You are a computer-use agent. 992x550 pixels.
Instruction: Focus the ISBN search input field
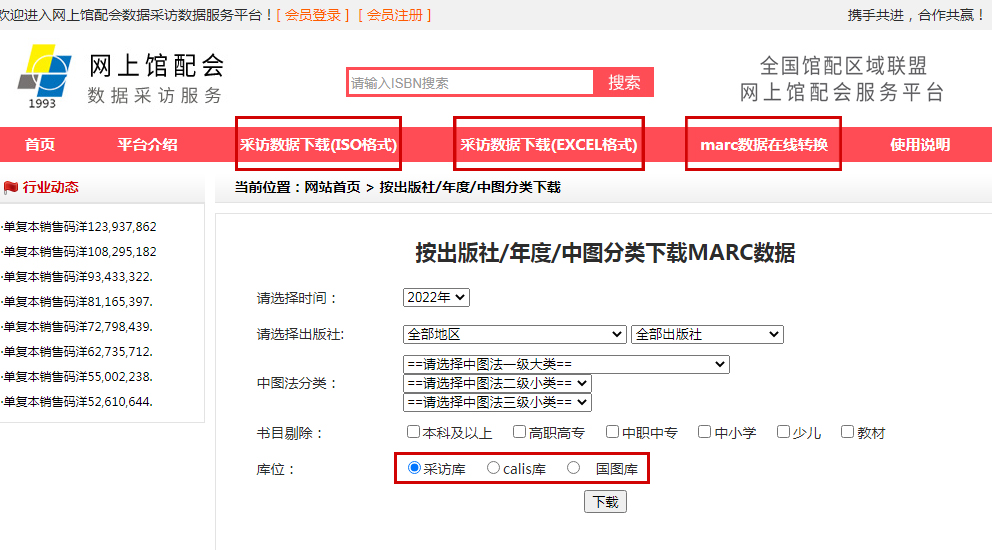coord(470,83)
